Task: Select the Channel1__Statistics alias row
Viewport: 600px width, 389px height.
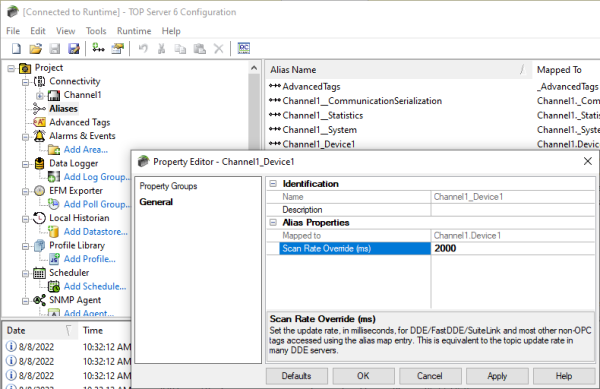Action: 323,116
